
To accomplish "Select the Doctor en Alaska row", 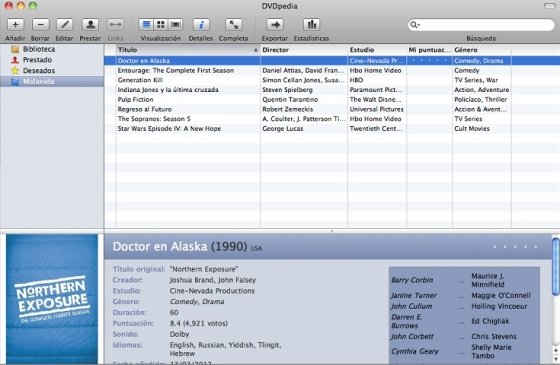I will [x=332, y=61].
